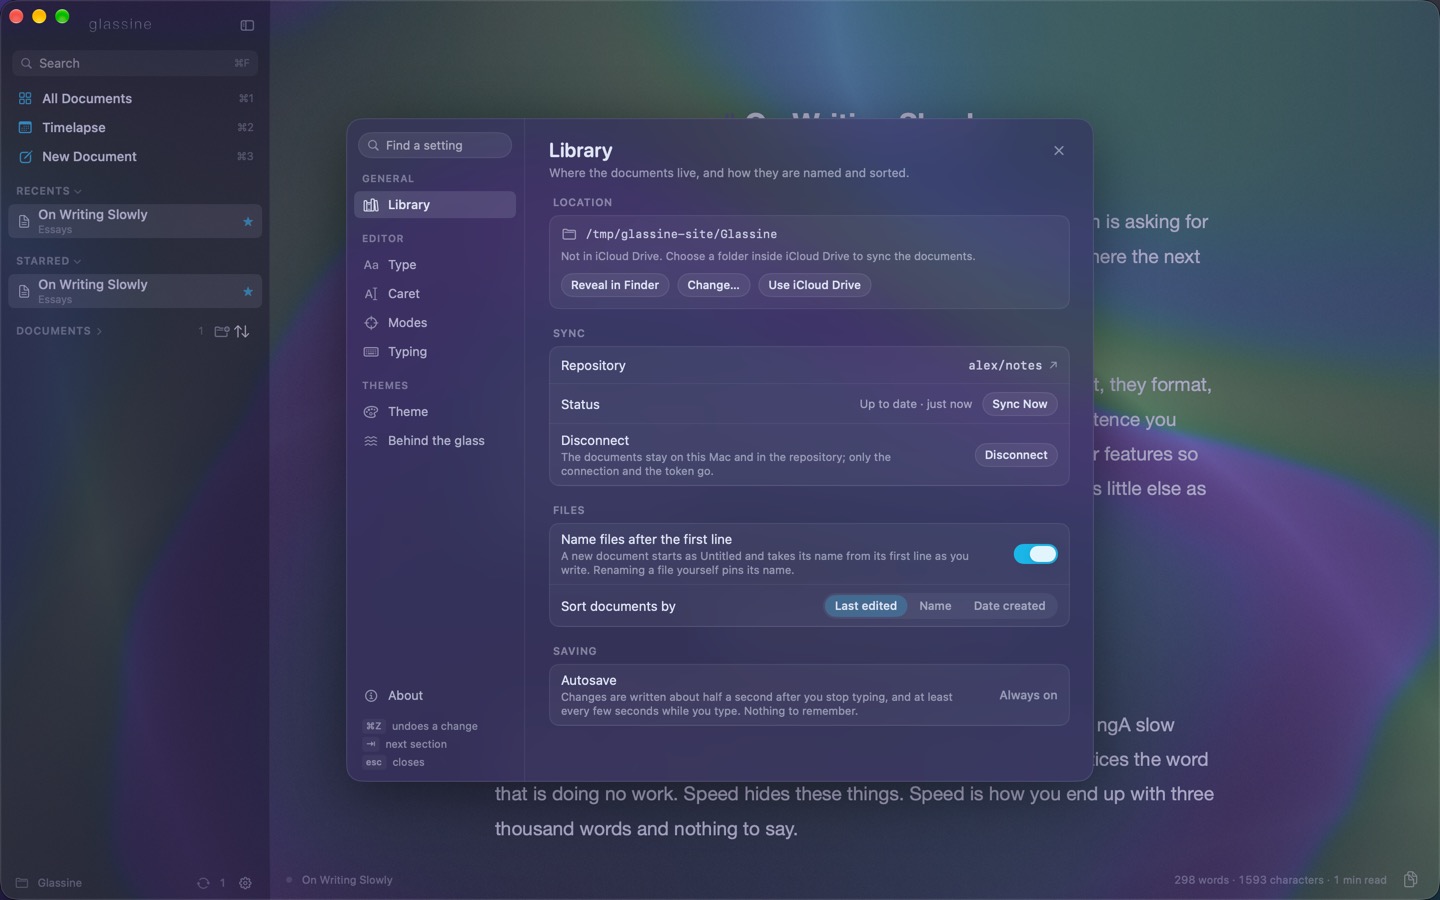Go to the Modes settings section
The width and height of the screenshot is (1440, 900).
click(x=435, y=323)
